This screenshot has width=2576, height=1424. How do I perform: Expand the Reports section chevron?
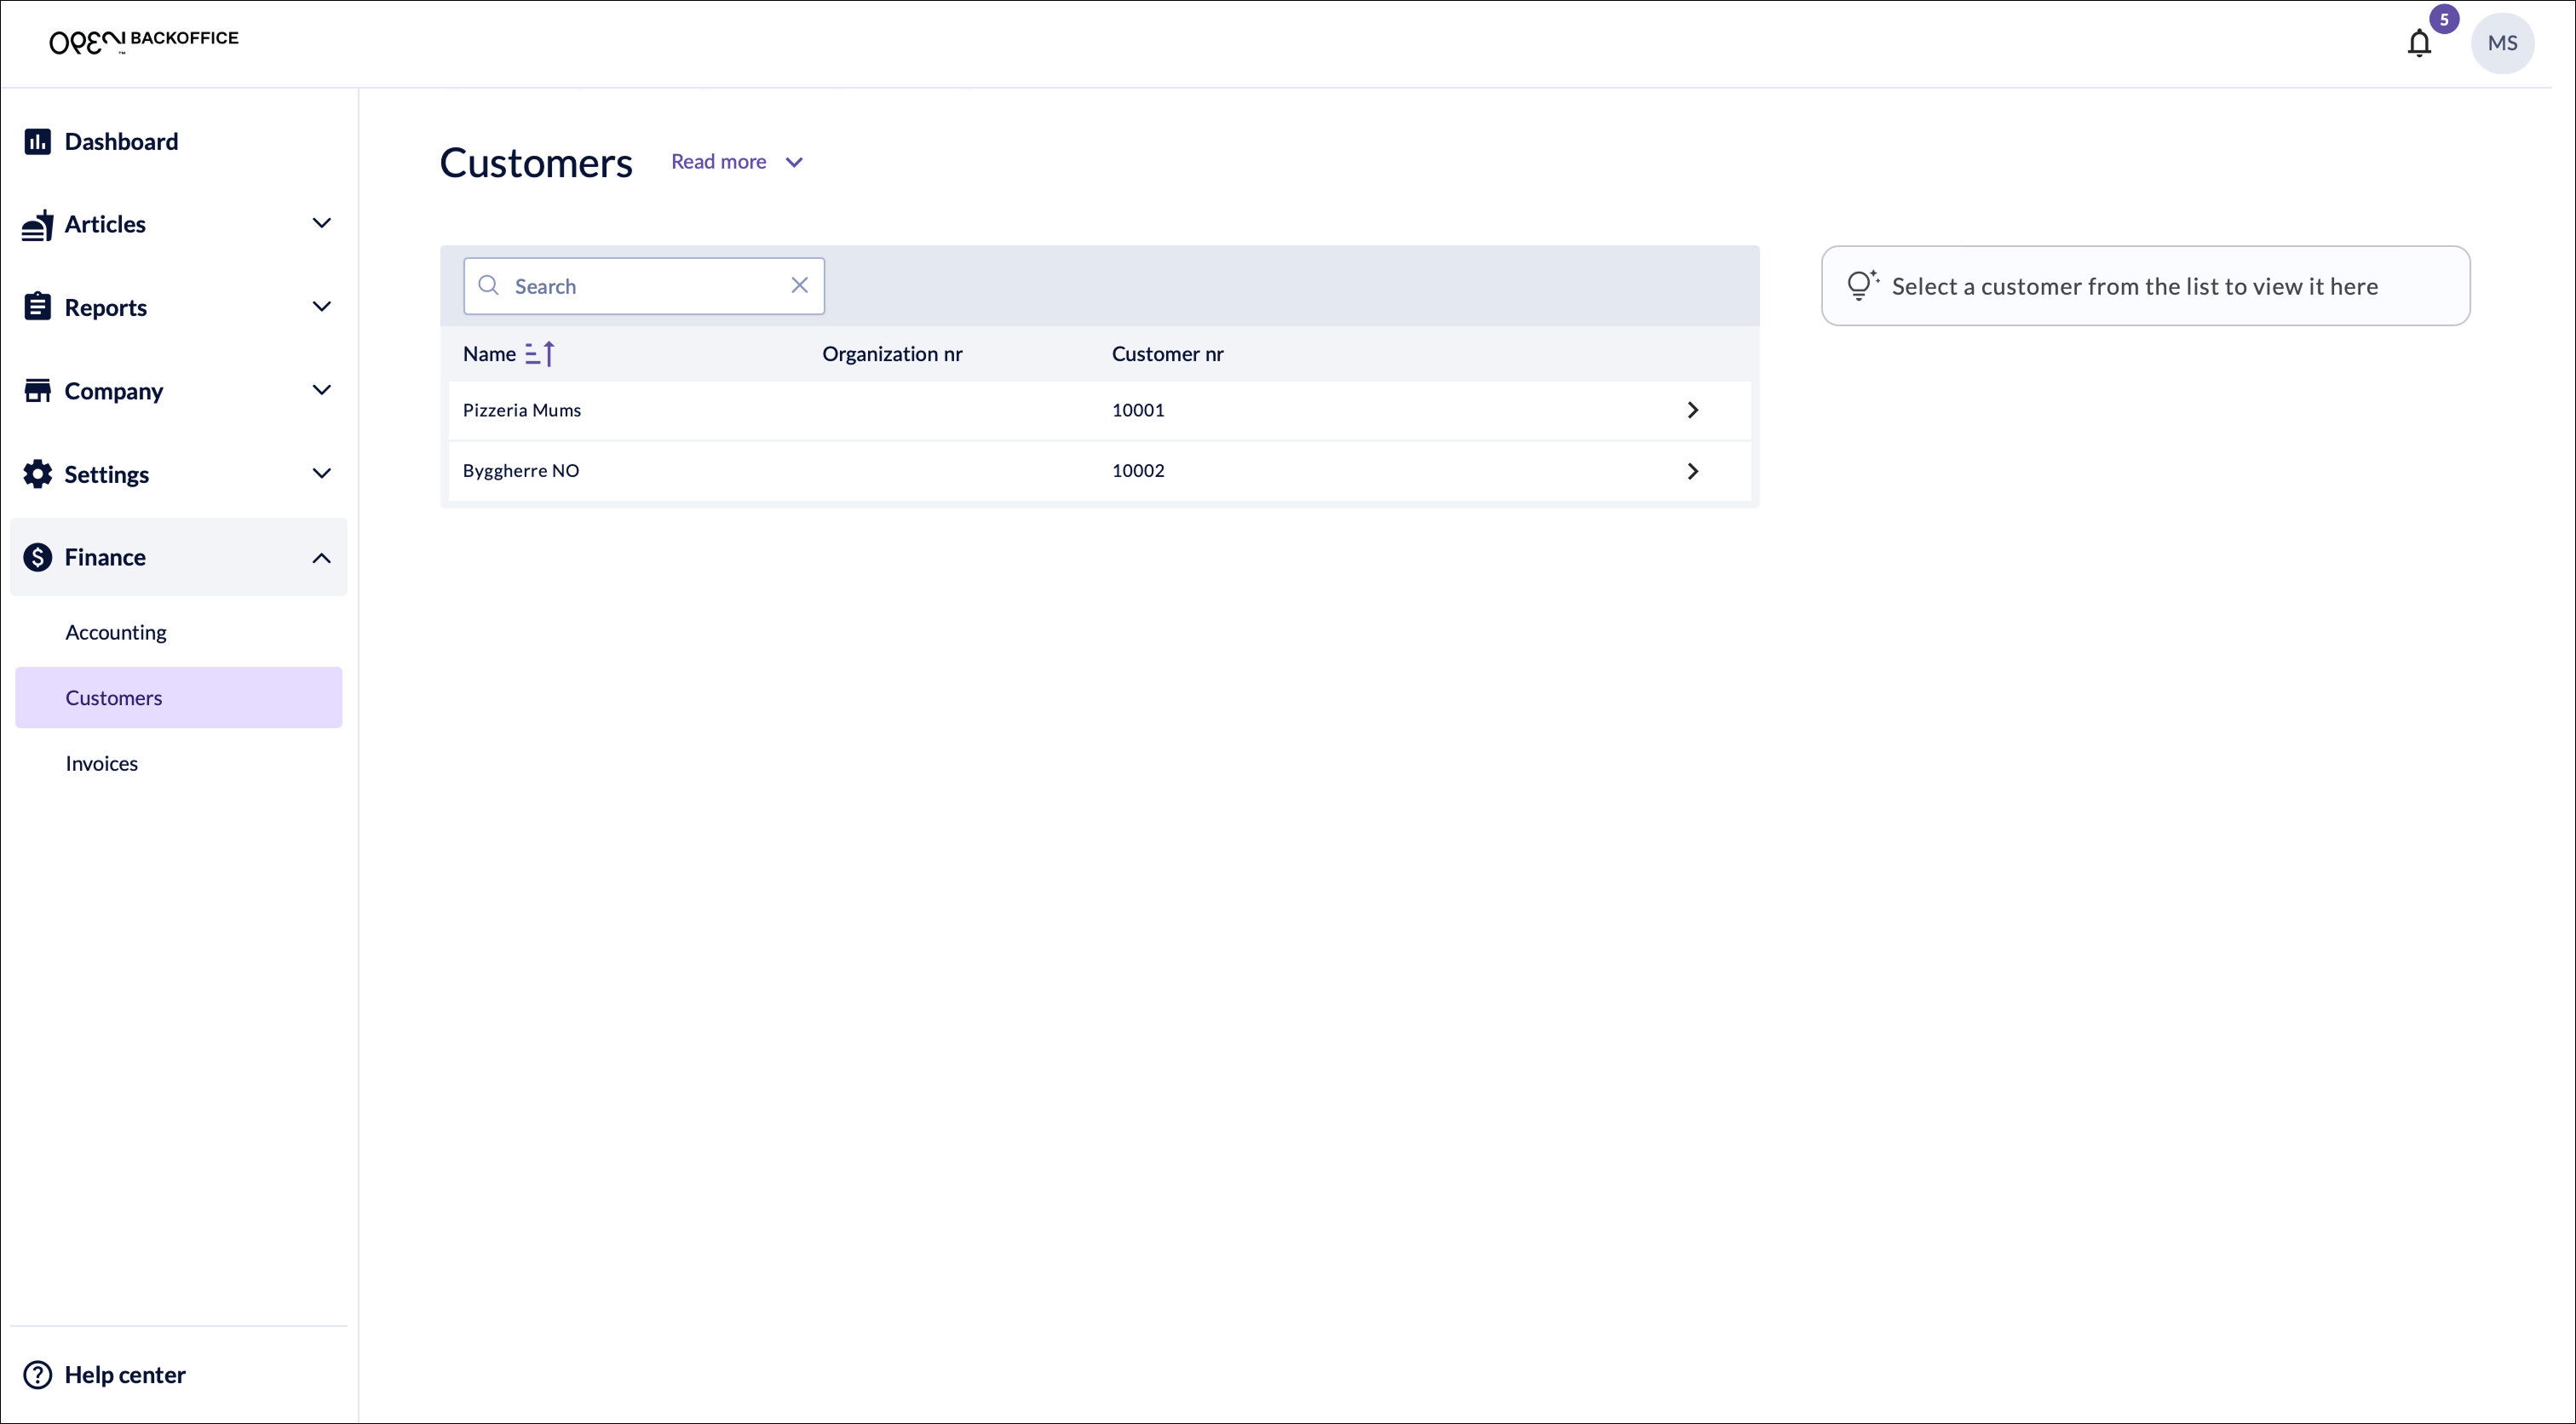coord(321,307)
